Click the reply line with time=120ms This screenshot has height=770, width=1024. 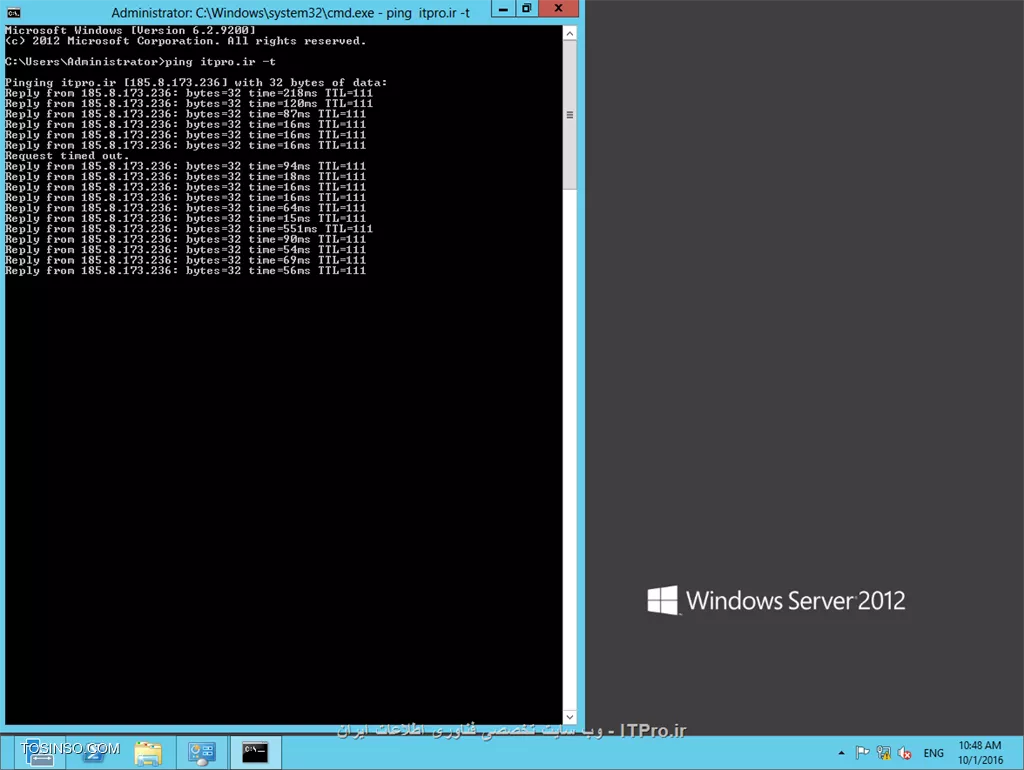point(189,103)
